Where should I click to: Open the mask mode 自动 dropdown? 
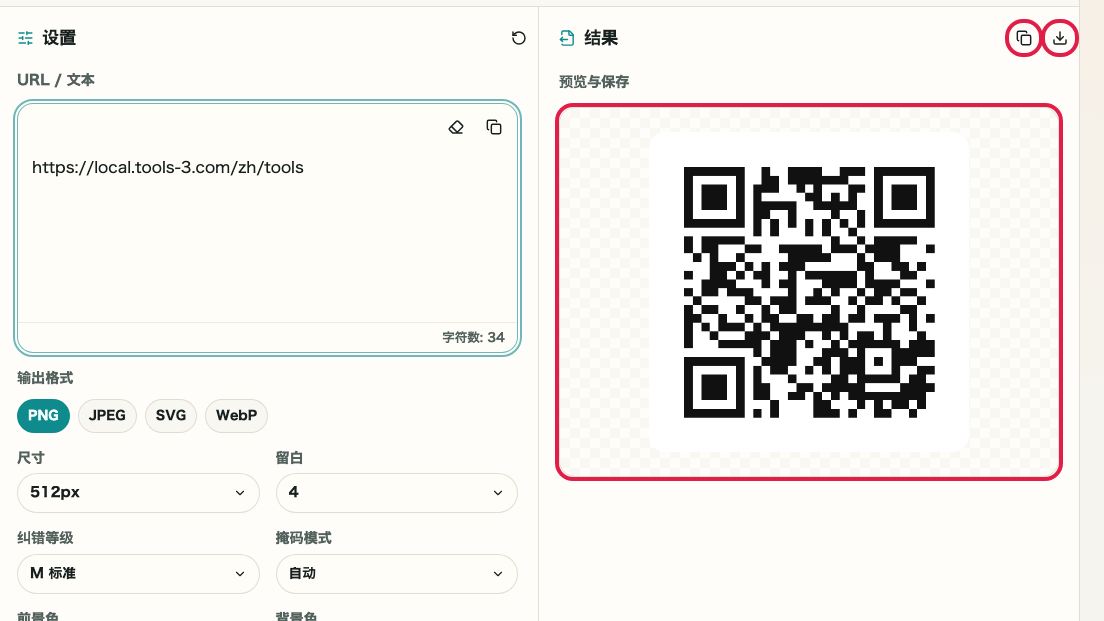396,574
